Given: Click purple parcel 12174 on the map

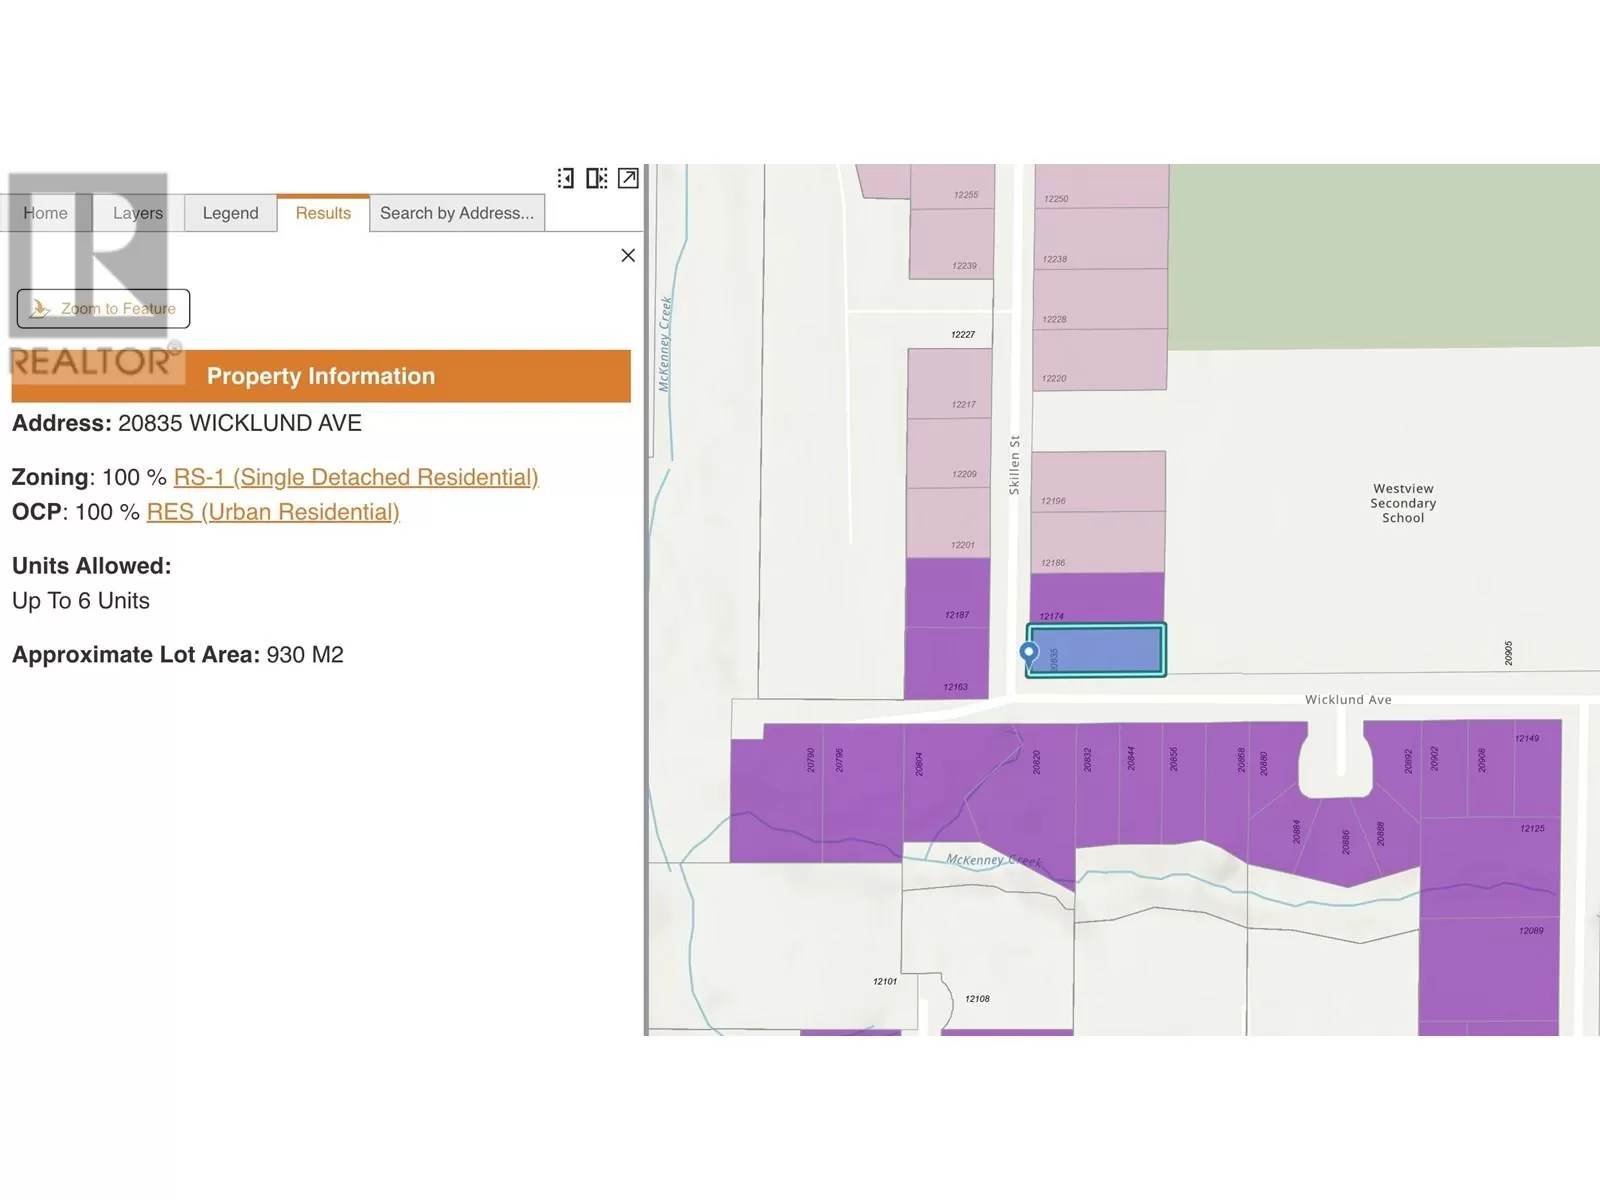Looking at the screenshot, I should click(x=1097, y=597).
